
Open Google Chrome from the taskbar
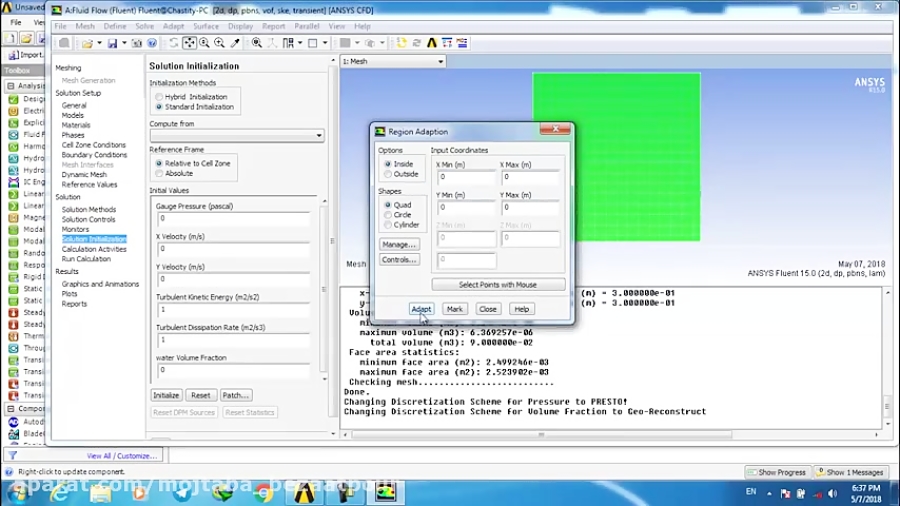[264, 492]
